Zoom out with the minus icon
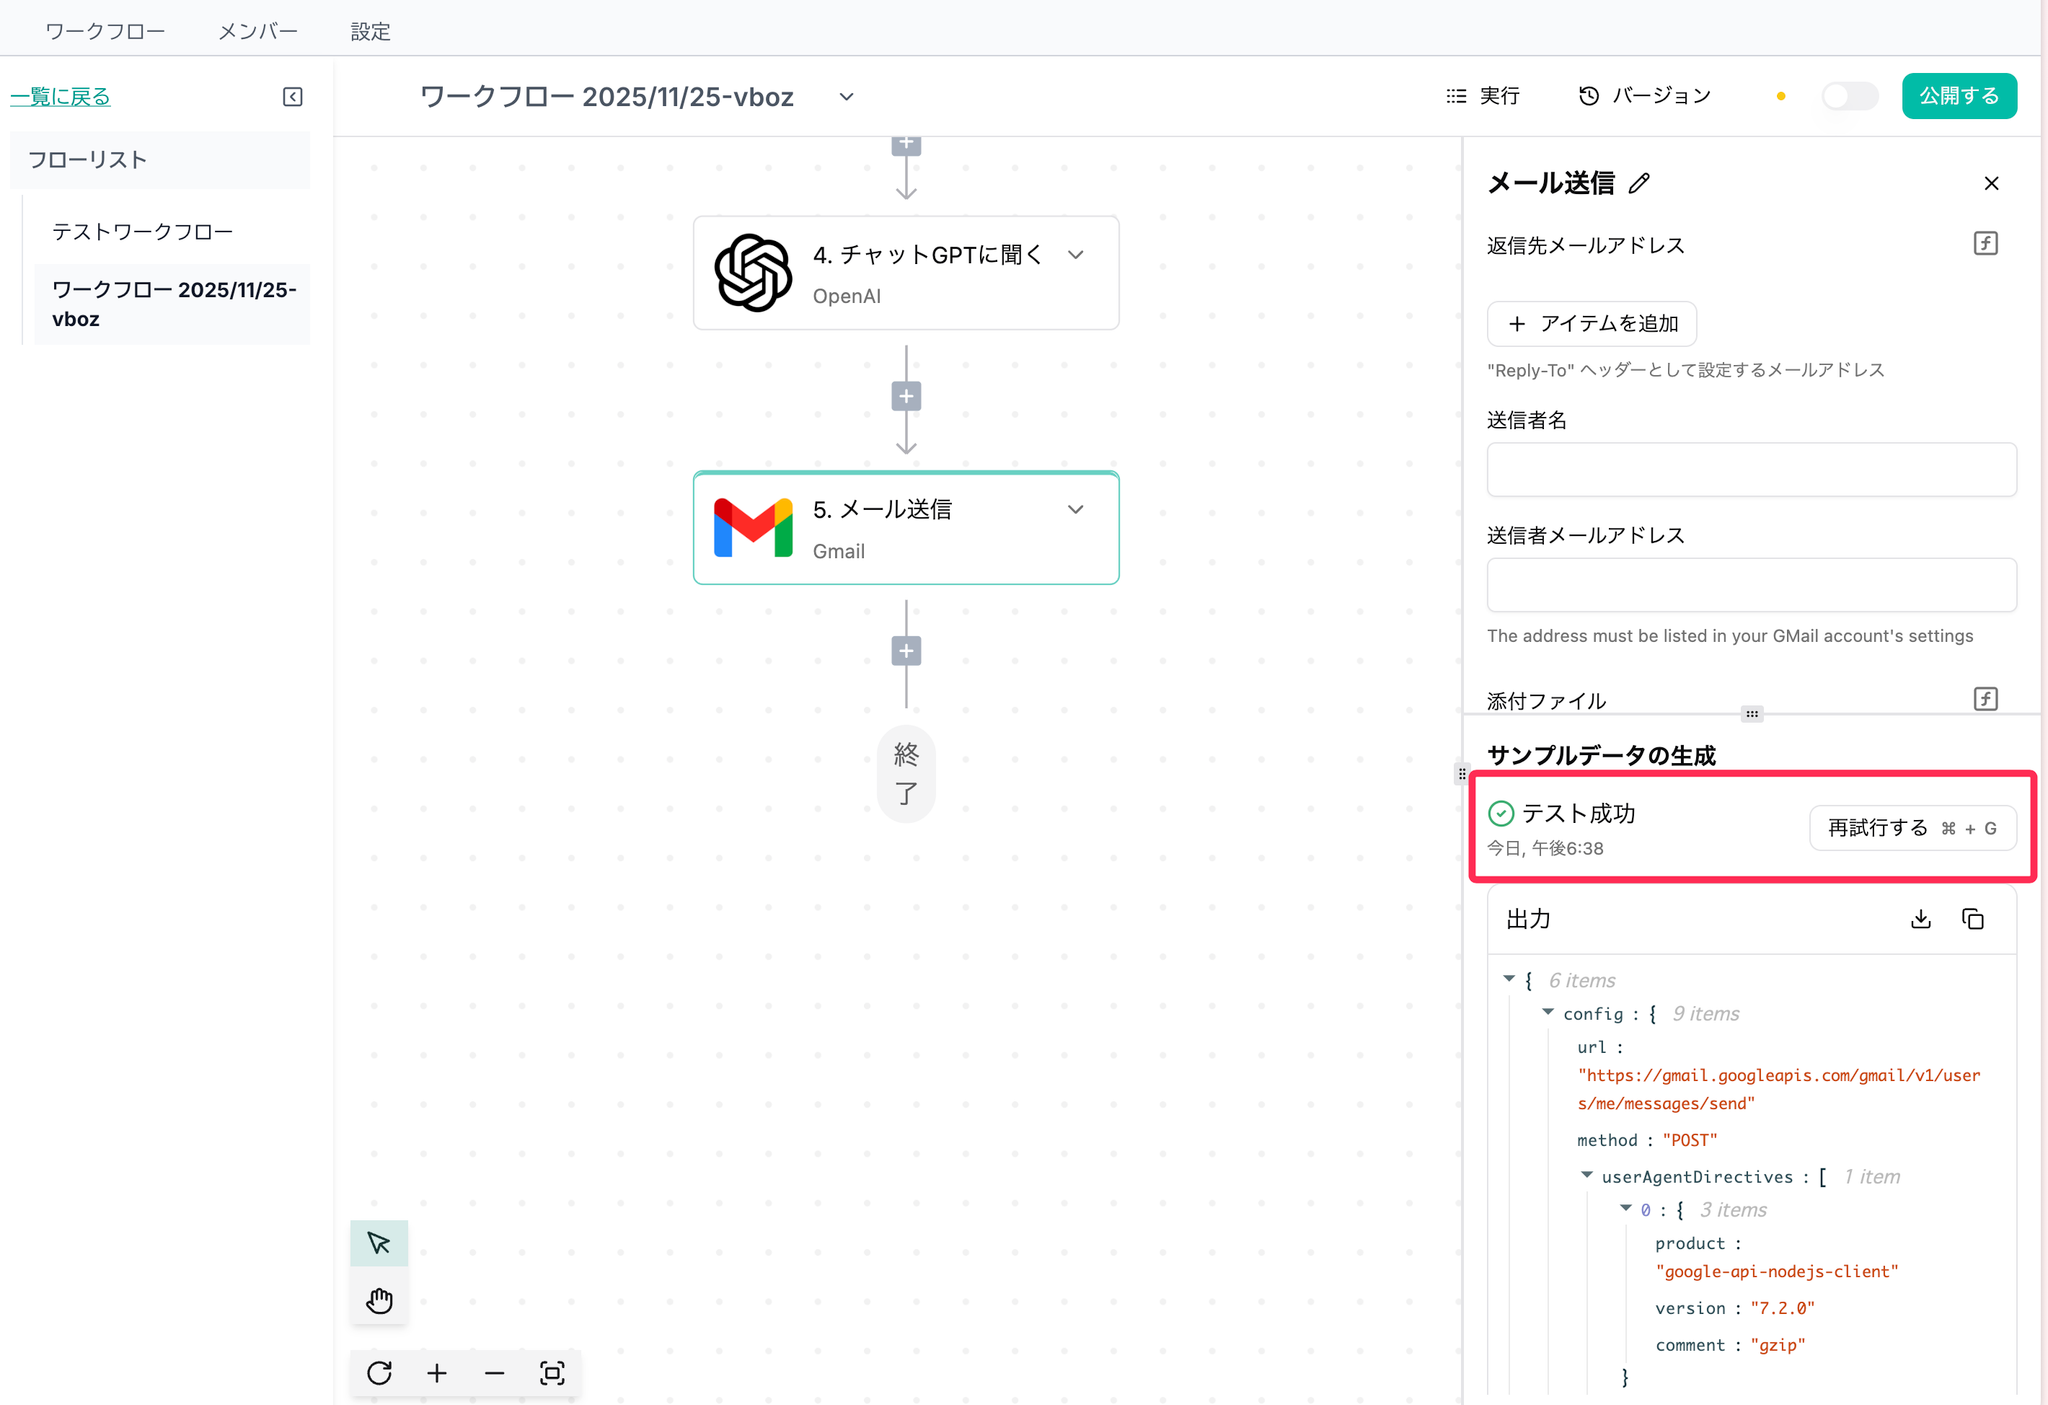Viewport: 2048px width, 1405px height. coord(494,1373)
